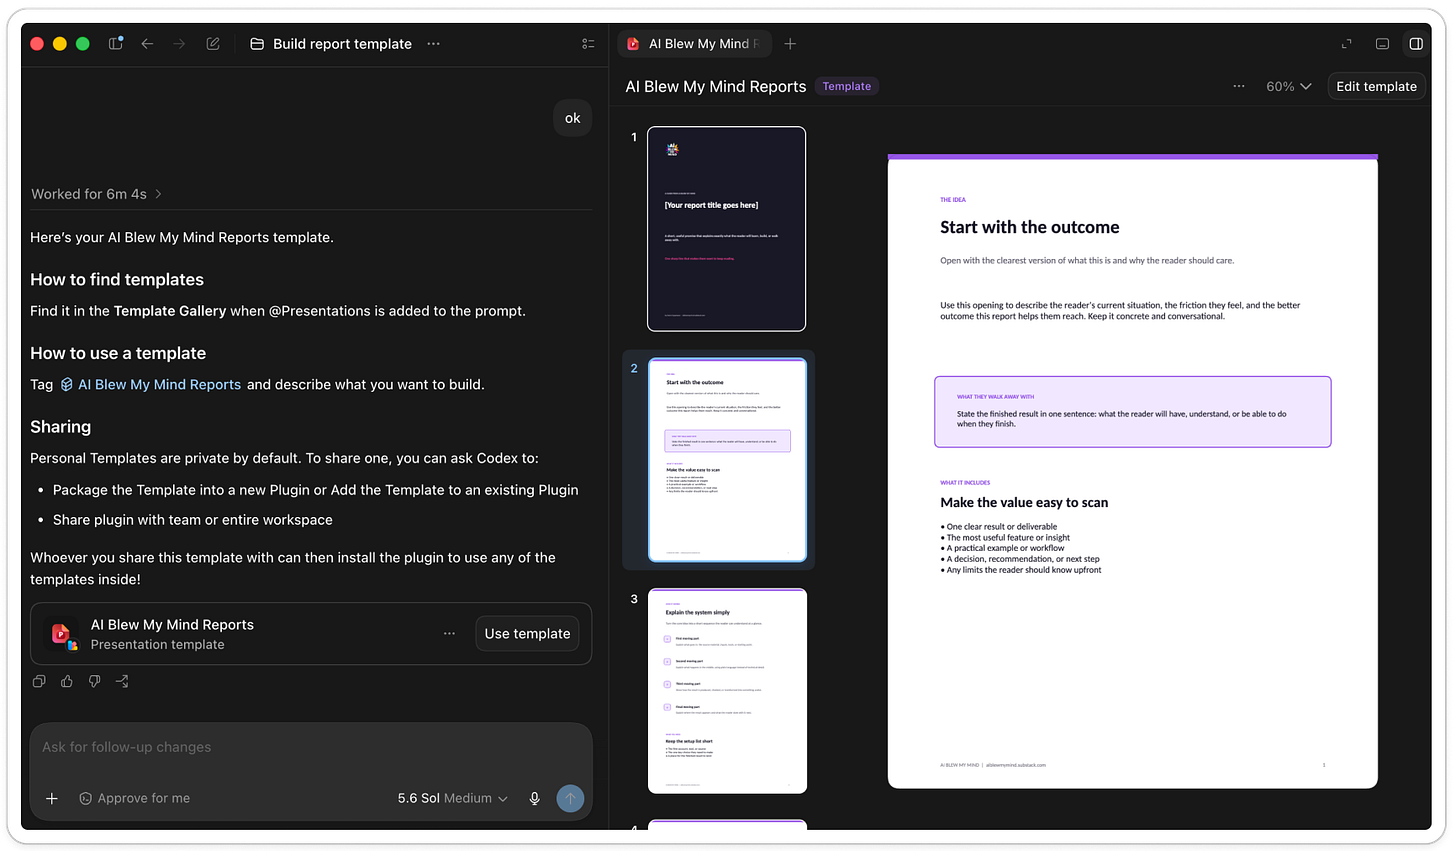Select the AI Blew My Mind tab

pos(695,44)
